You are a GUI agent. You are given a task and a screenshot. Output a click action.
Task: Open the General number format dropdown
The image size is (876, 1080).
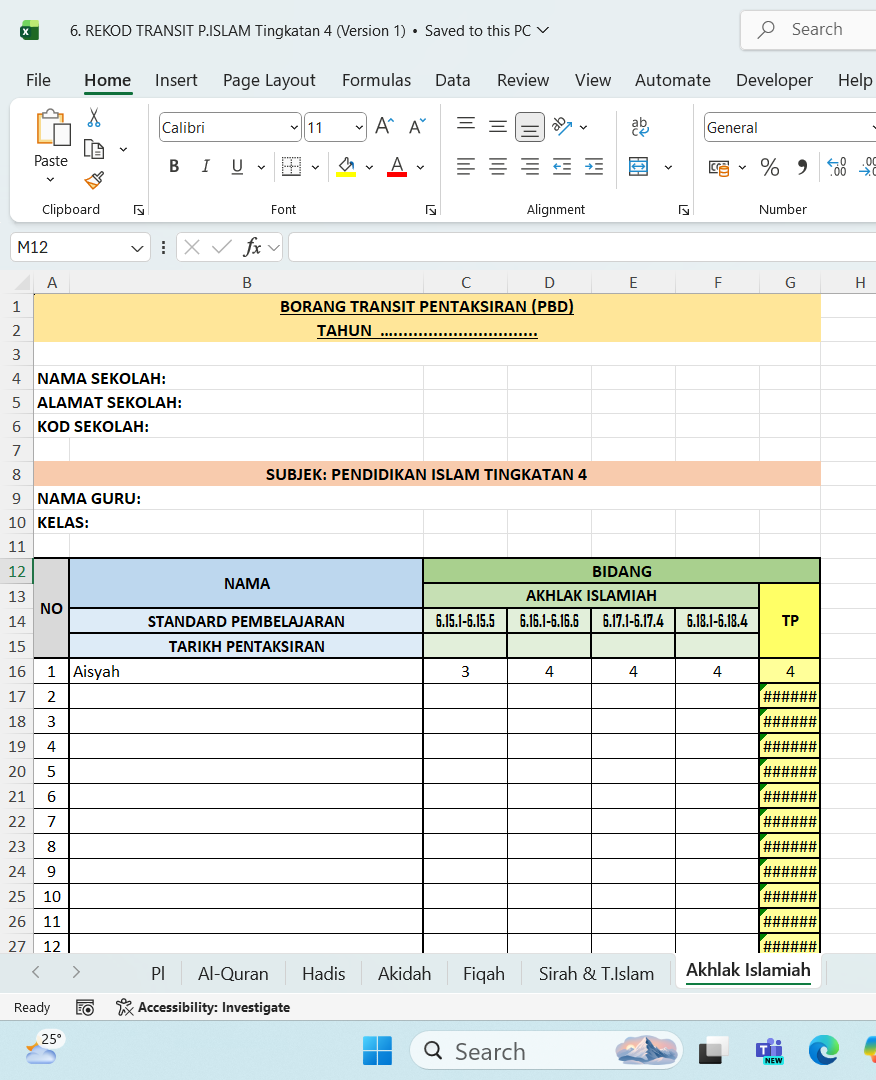tap(868, 128)
